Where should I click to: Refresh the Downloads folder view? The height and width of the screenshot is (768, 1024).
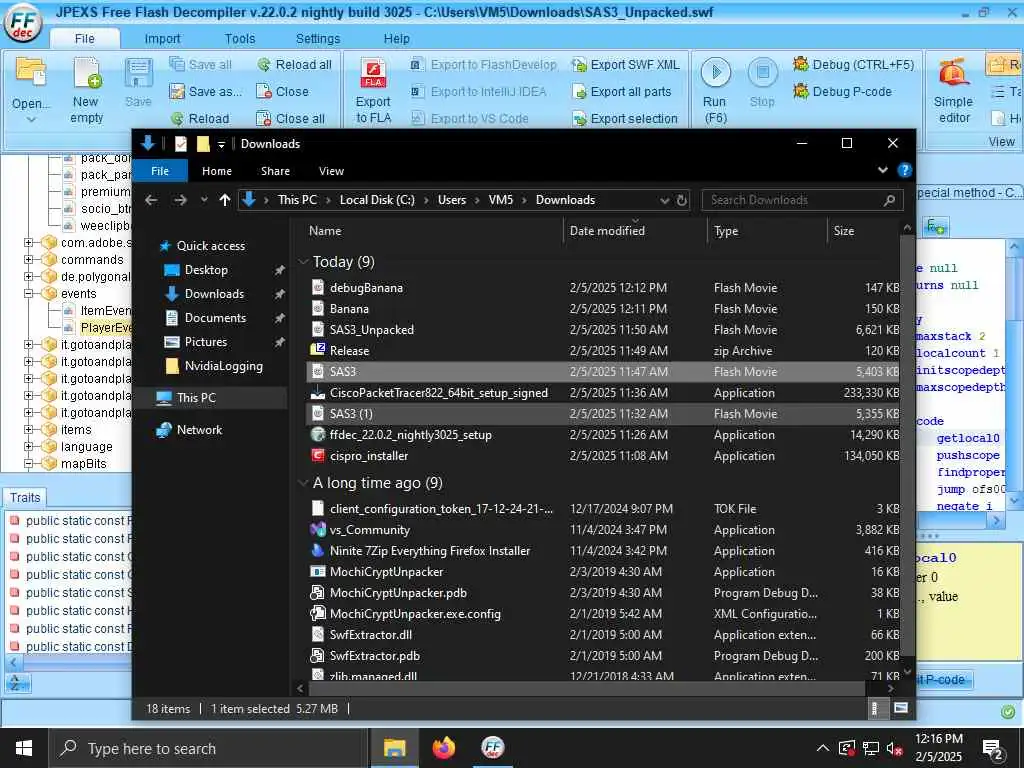(x=682, y=200)
